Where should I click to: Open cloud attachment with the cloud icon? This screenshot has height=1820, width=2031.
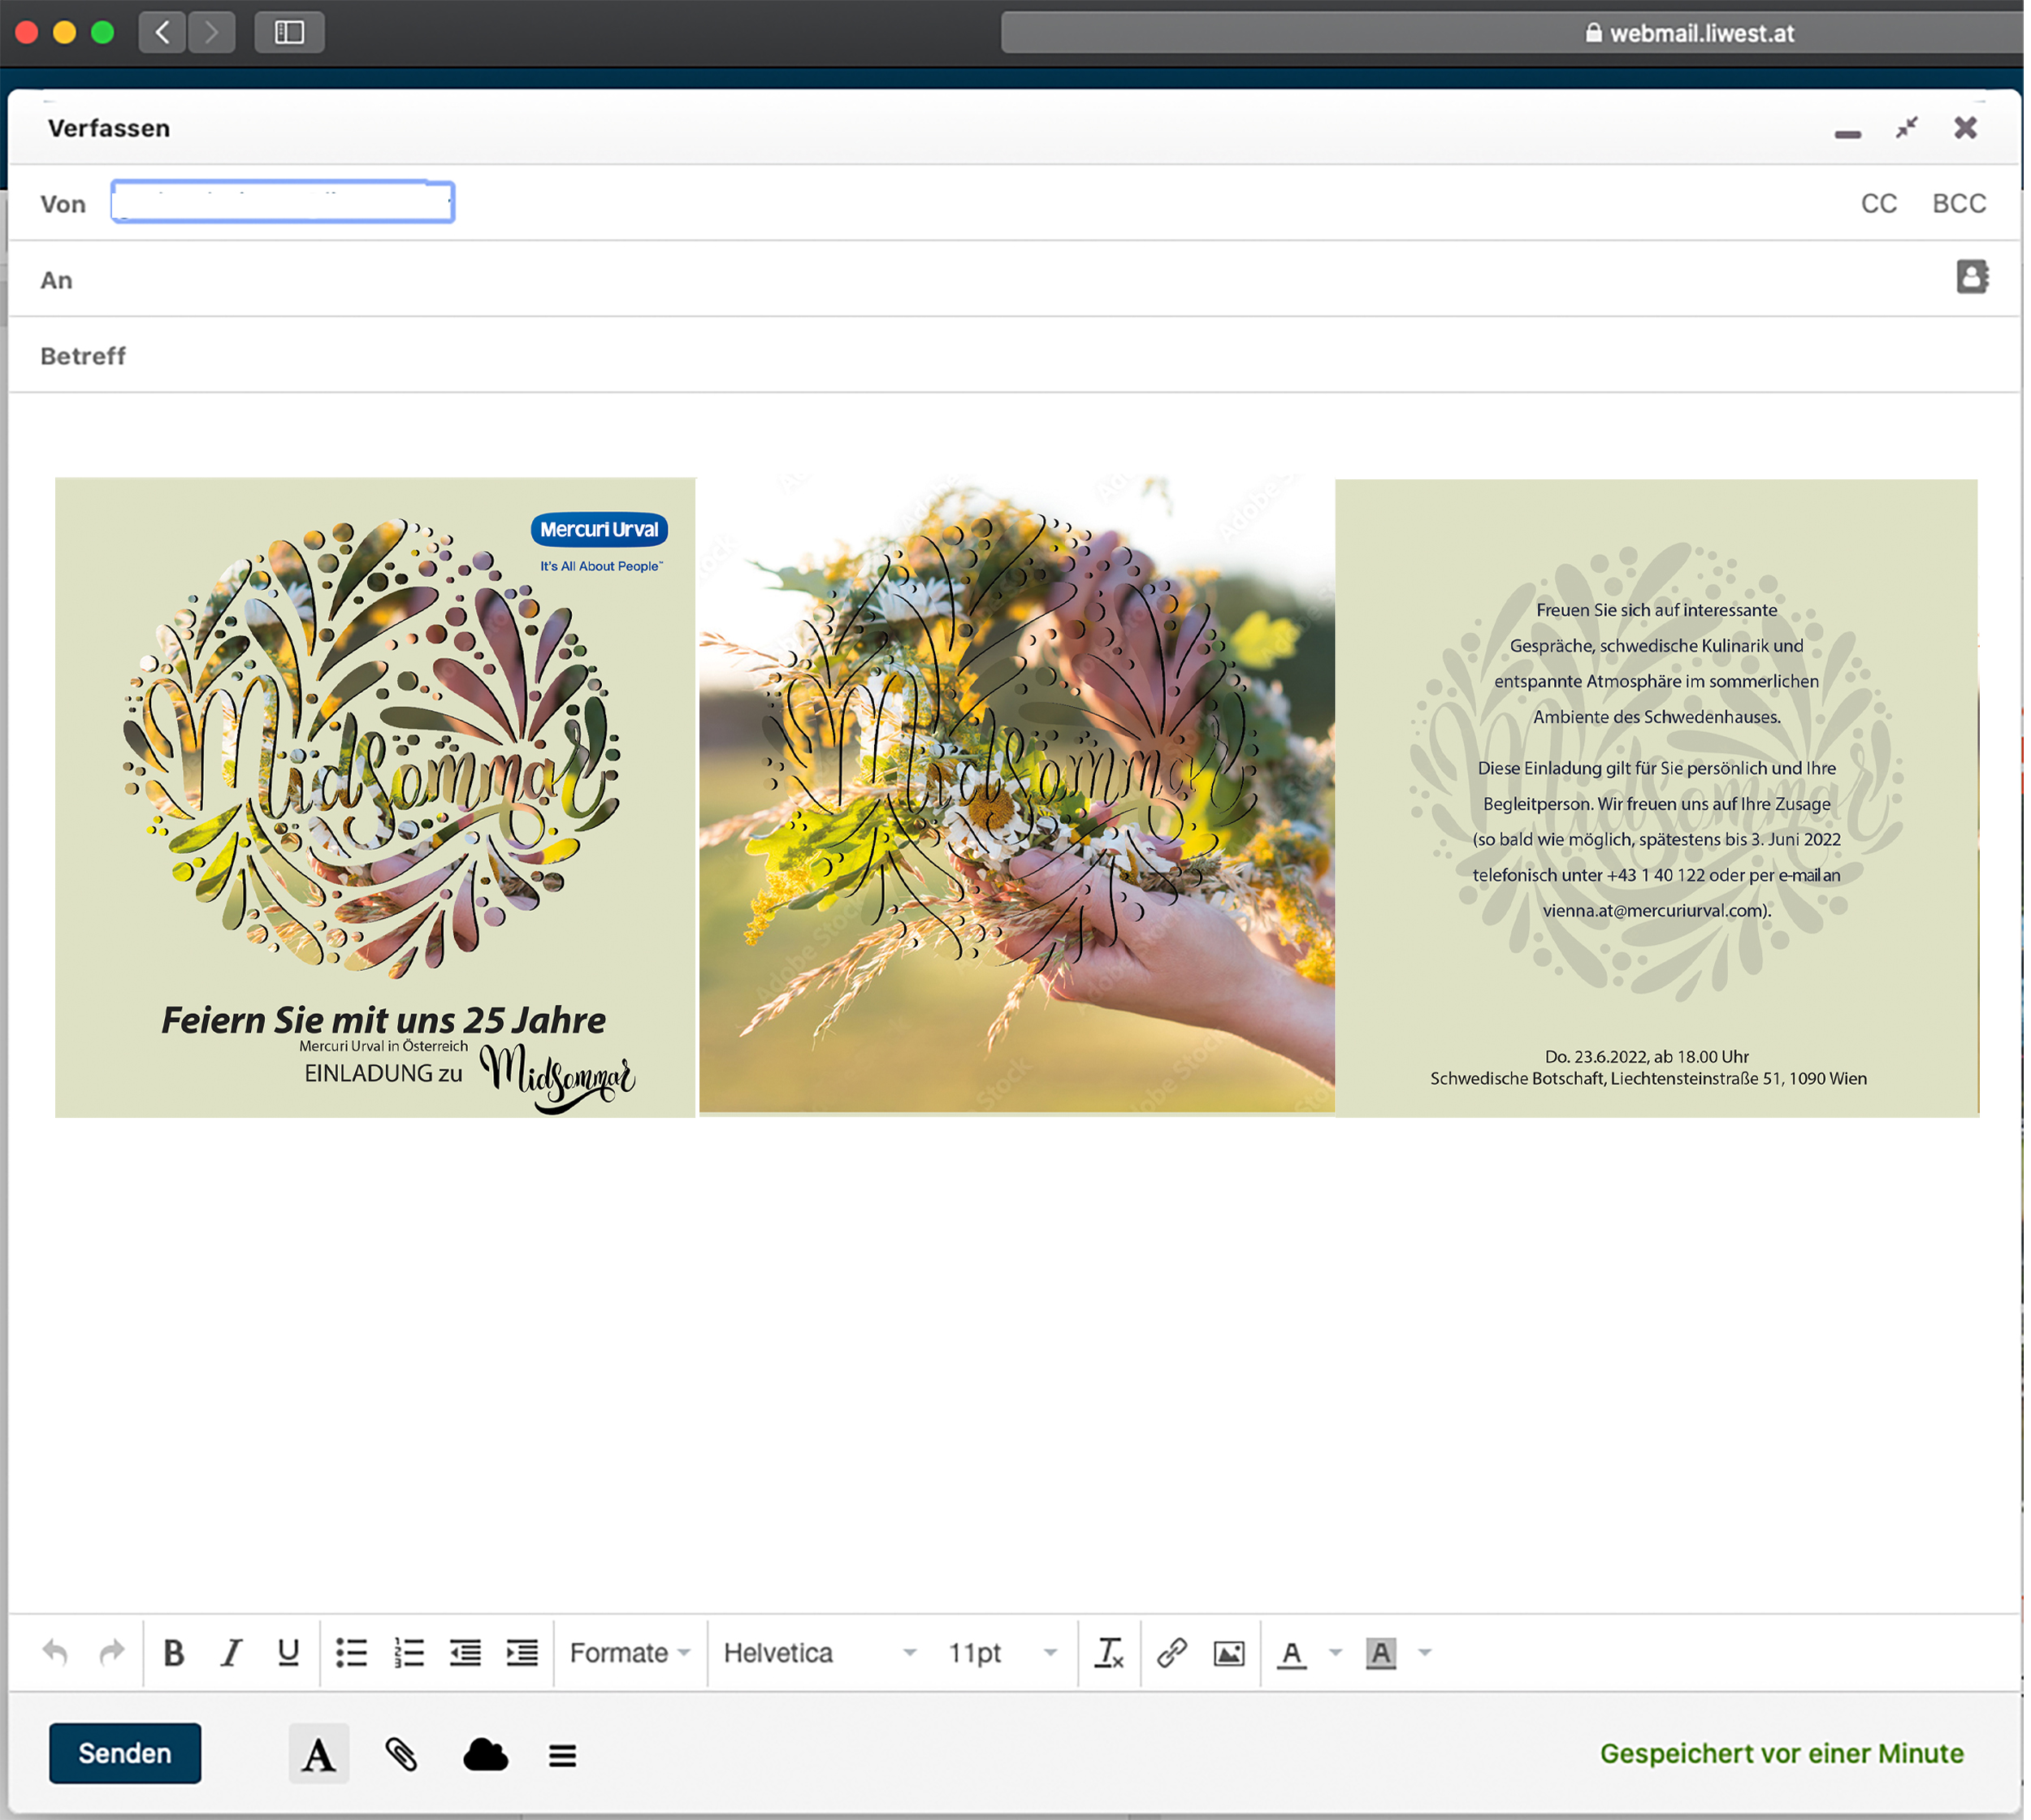[487, 1754]
